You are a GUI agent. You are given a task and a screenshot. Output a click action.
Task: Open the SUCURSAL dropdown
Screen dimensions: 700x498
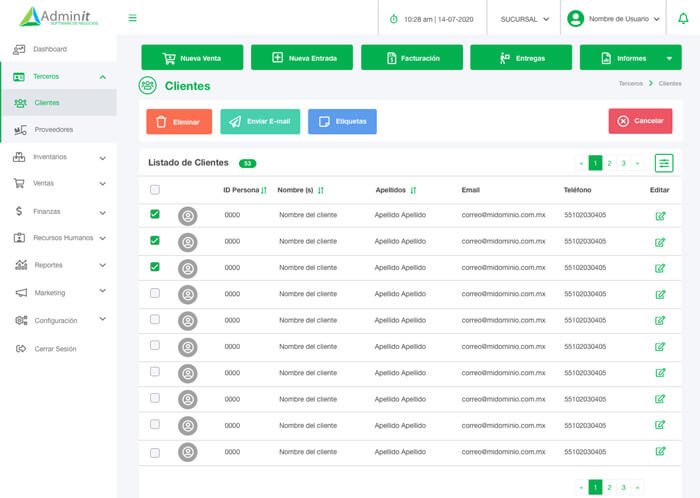(525, 19)
